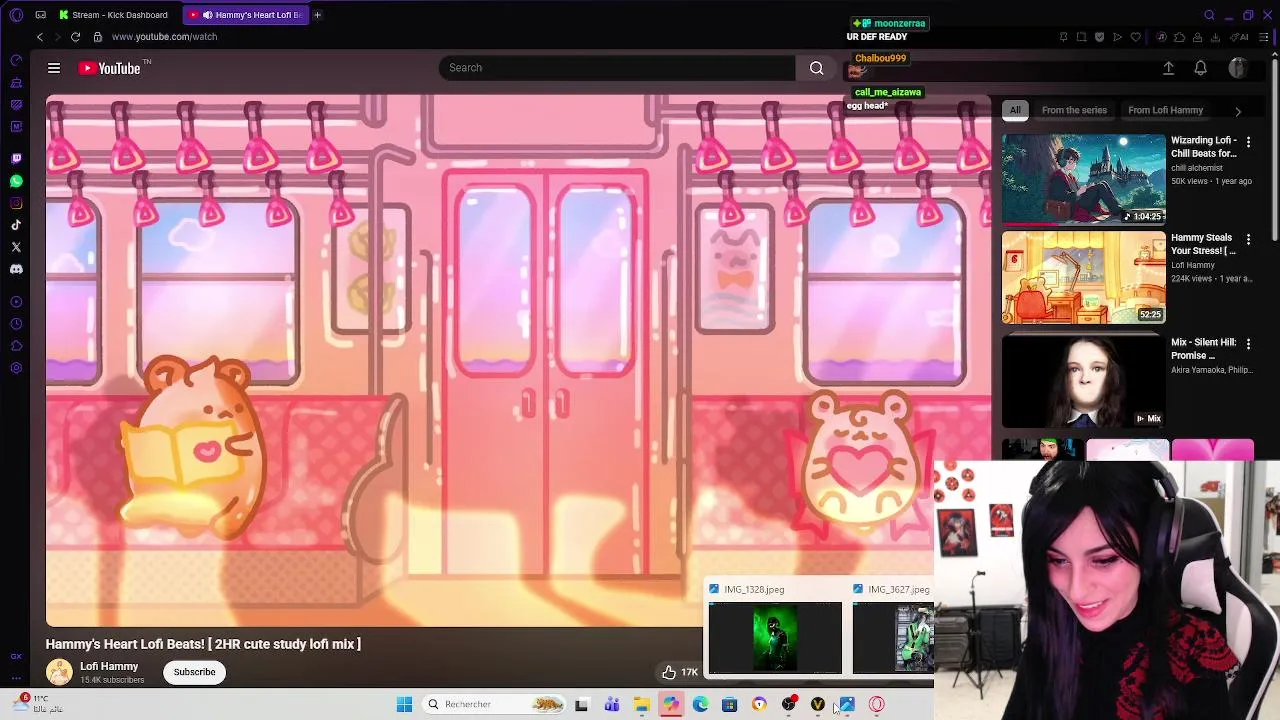This screenshot has height=720, width=1280.
Task: Open OBS Studio from the taskbar
Action: [x=788, y=705]
